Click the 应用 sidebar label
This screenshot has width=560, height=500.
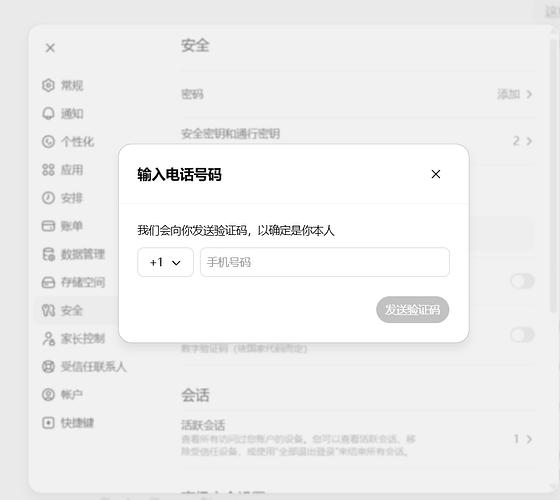tap(72, 170)
